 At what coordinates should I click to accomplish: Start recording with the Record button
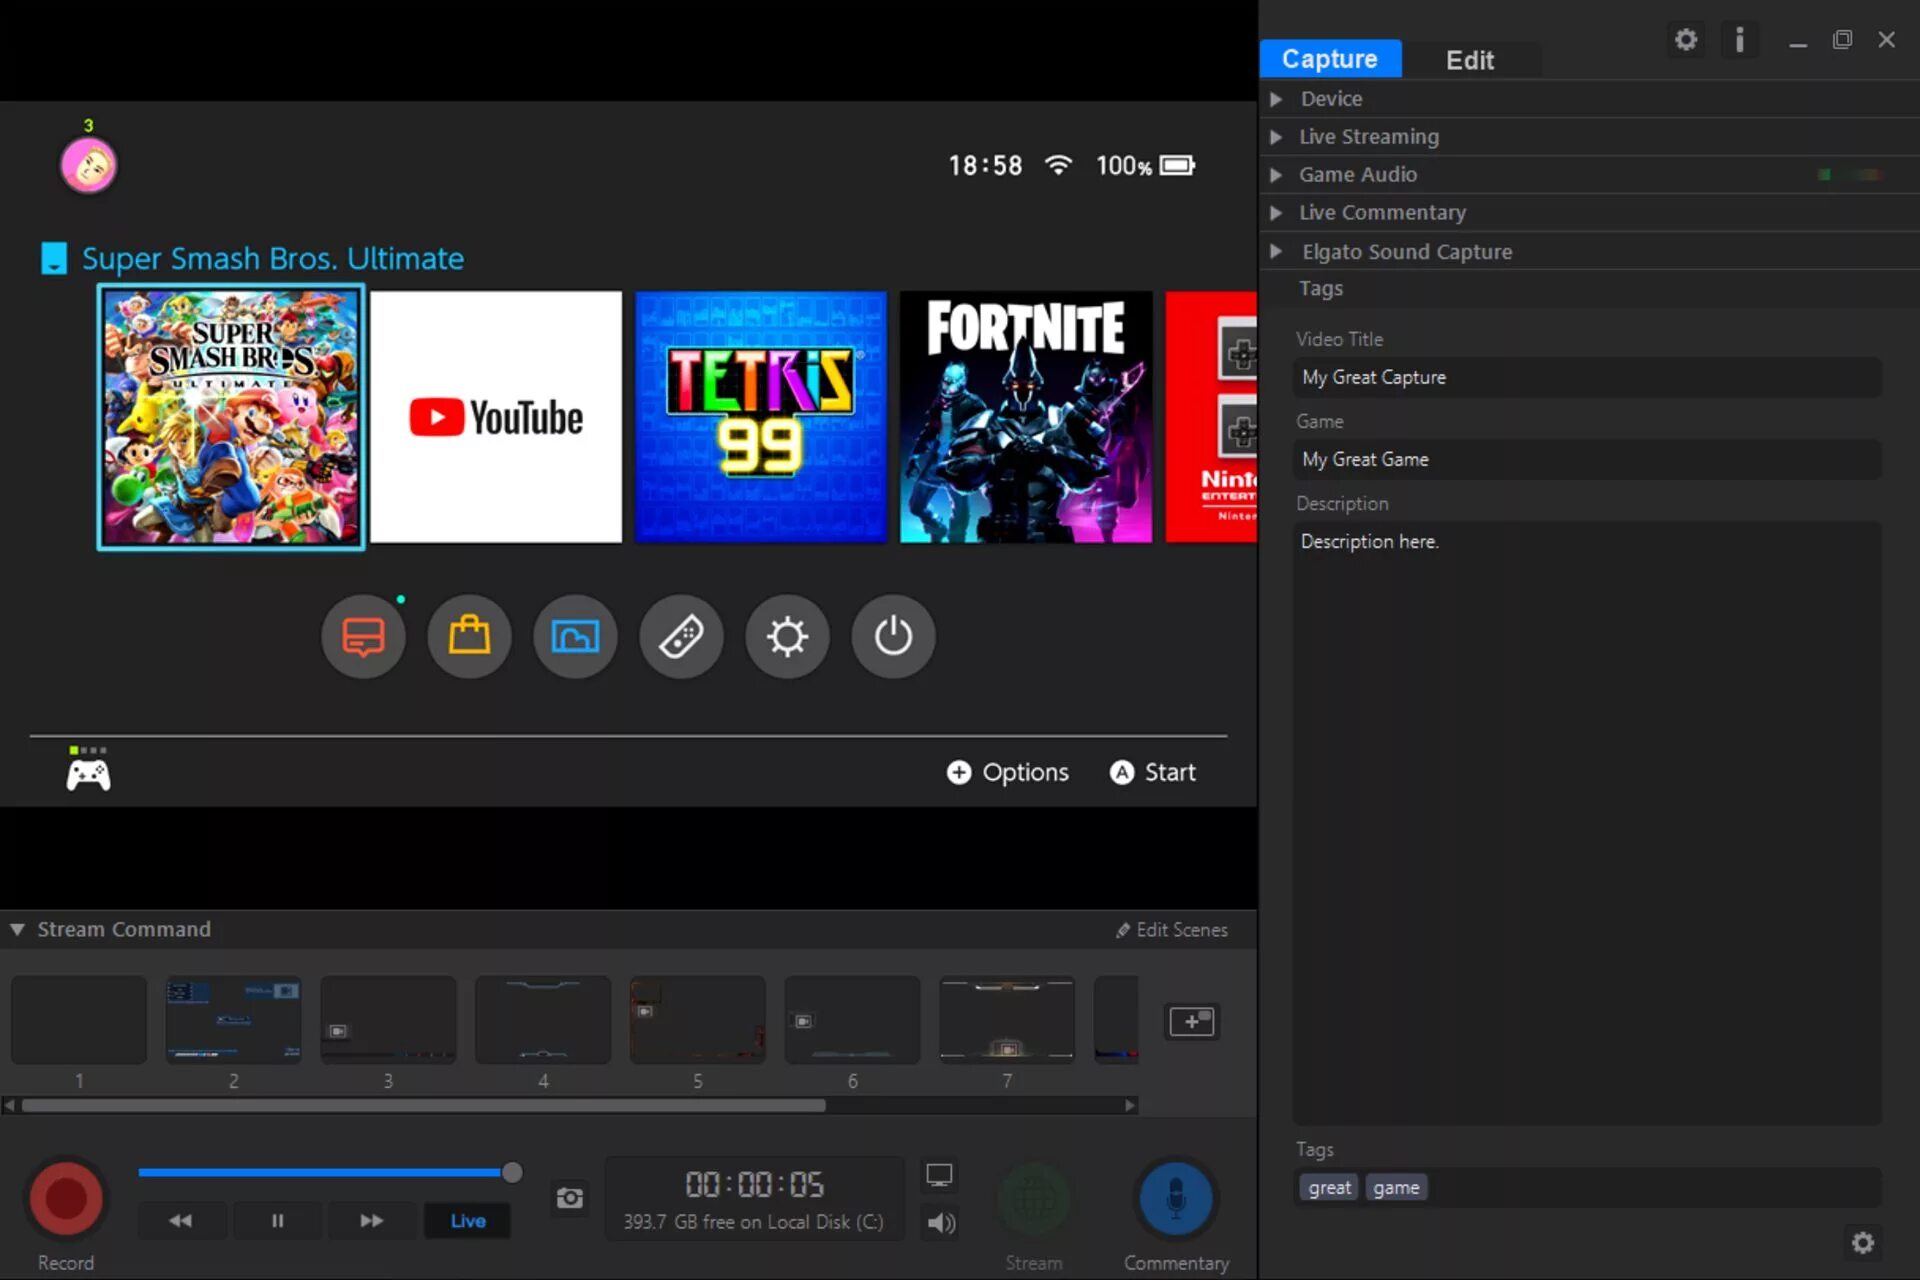(66, 1198)
